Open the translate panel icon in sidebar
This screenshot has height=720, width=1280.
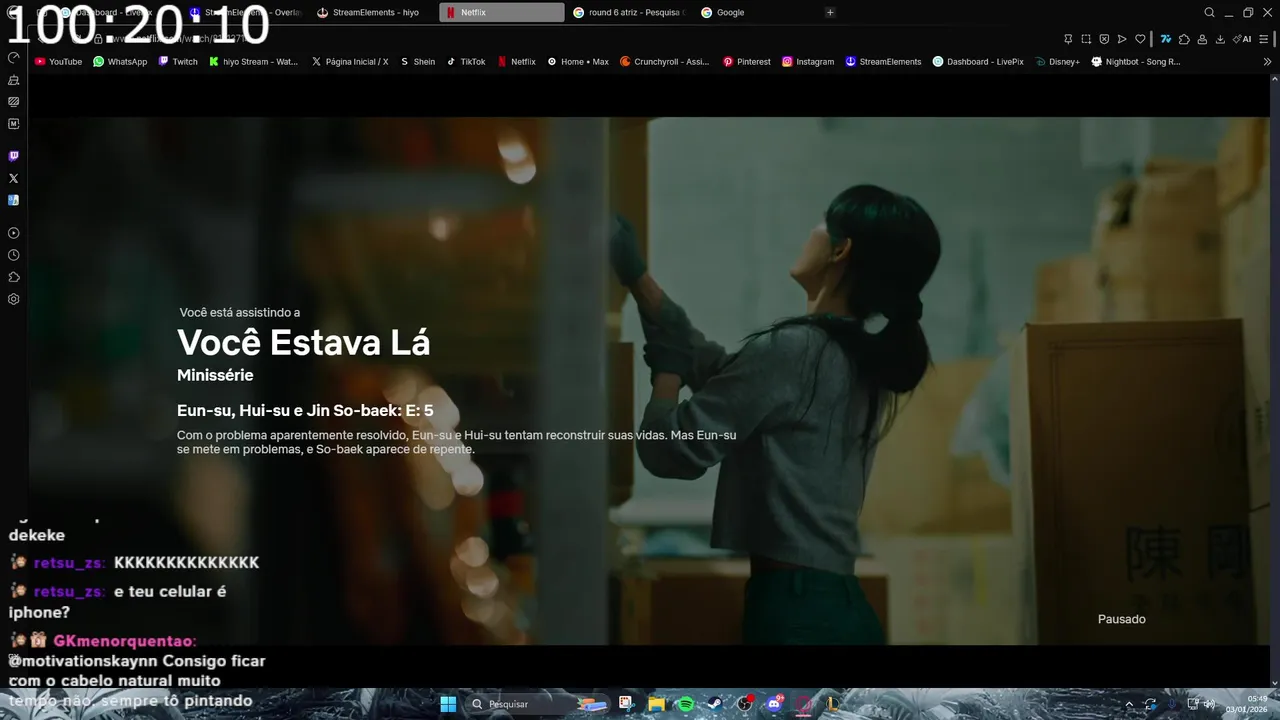pos(13,200)
